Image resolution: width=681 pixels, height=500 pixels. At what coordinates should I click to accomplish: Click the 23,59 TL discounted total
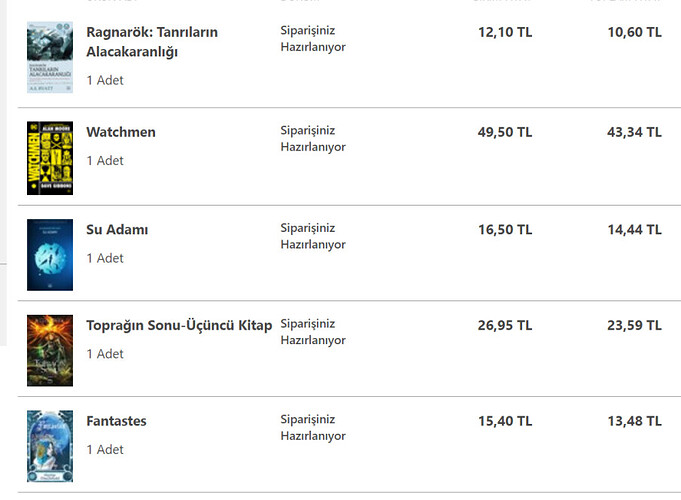pyautogui.click(x=634, y=325)
